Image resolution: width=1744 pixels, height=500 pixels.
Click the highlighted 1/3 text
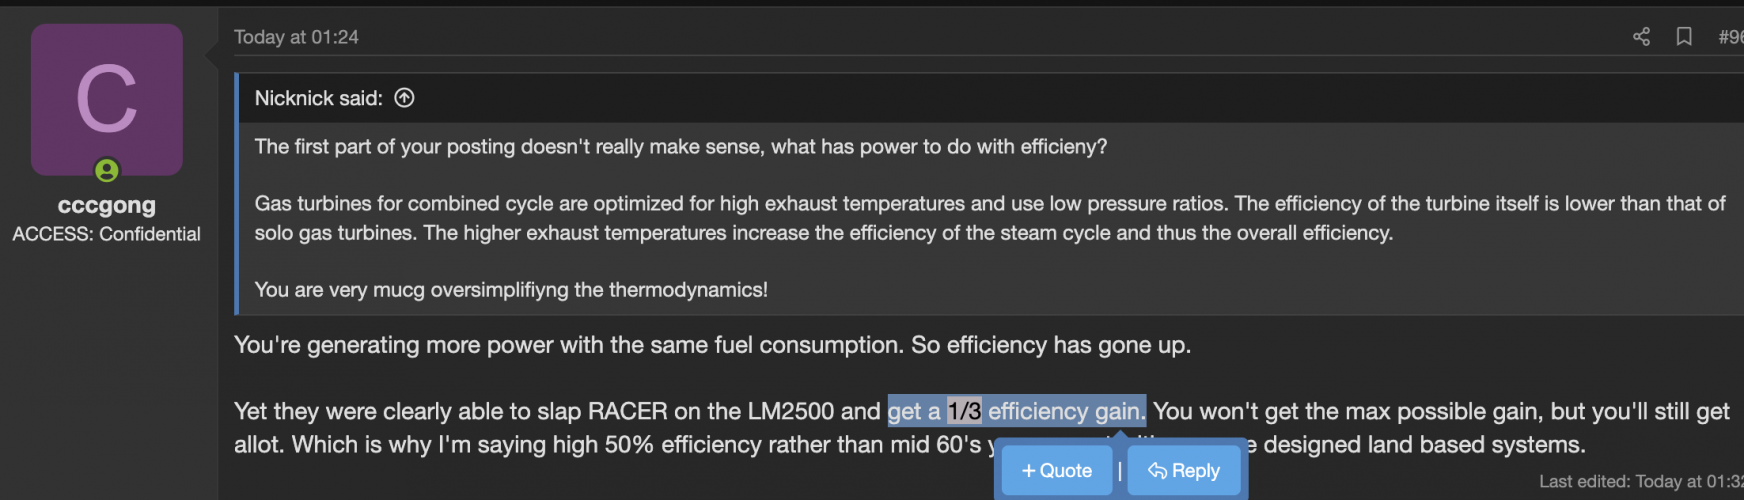tap(964, 411)
